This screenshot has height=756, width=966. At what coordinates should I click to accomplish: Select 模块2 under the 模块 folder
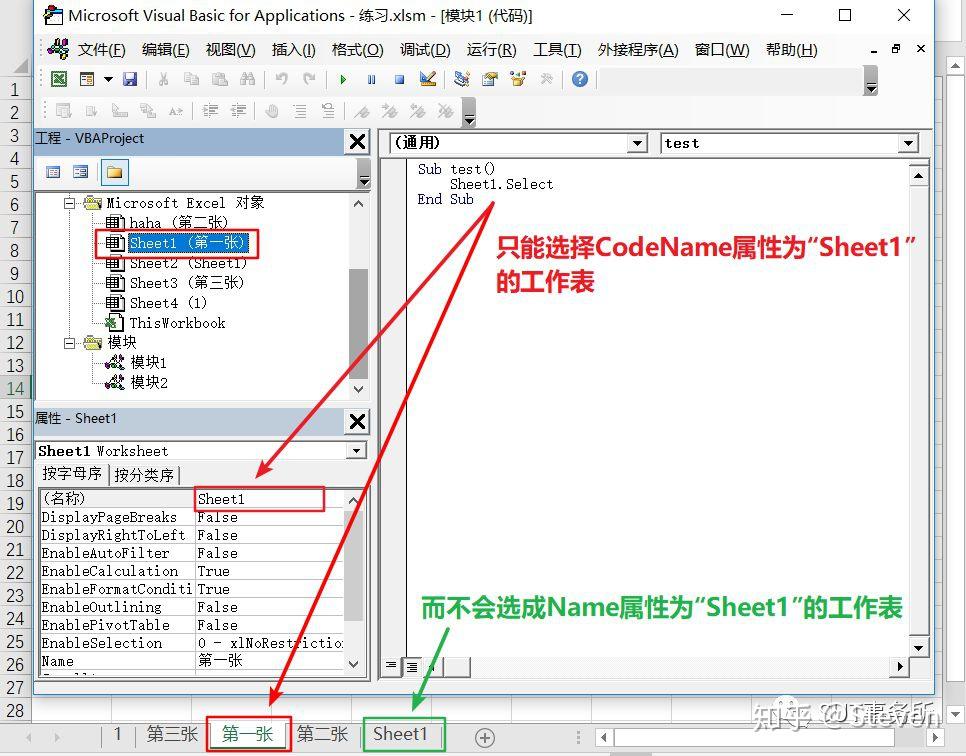149,382
